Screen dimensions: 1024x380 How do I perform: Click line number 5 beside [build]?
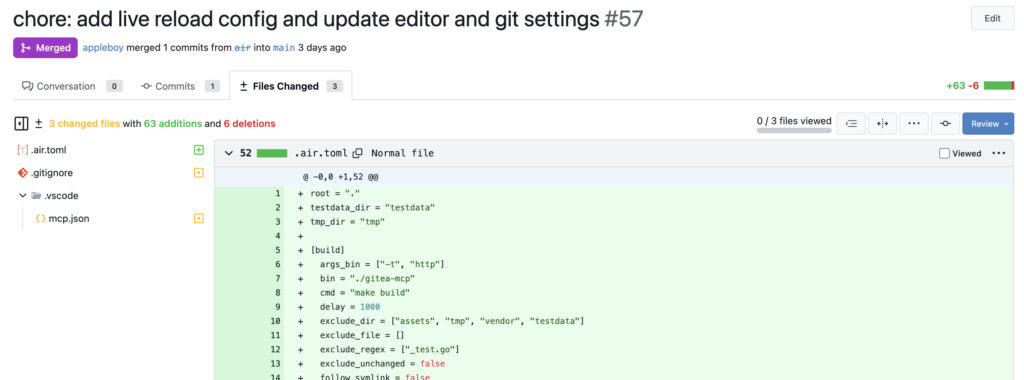coord(278,250)
